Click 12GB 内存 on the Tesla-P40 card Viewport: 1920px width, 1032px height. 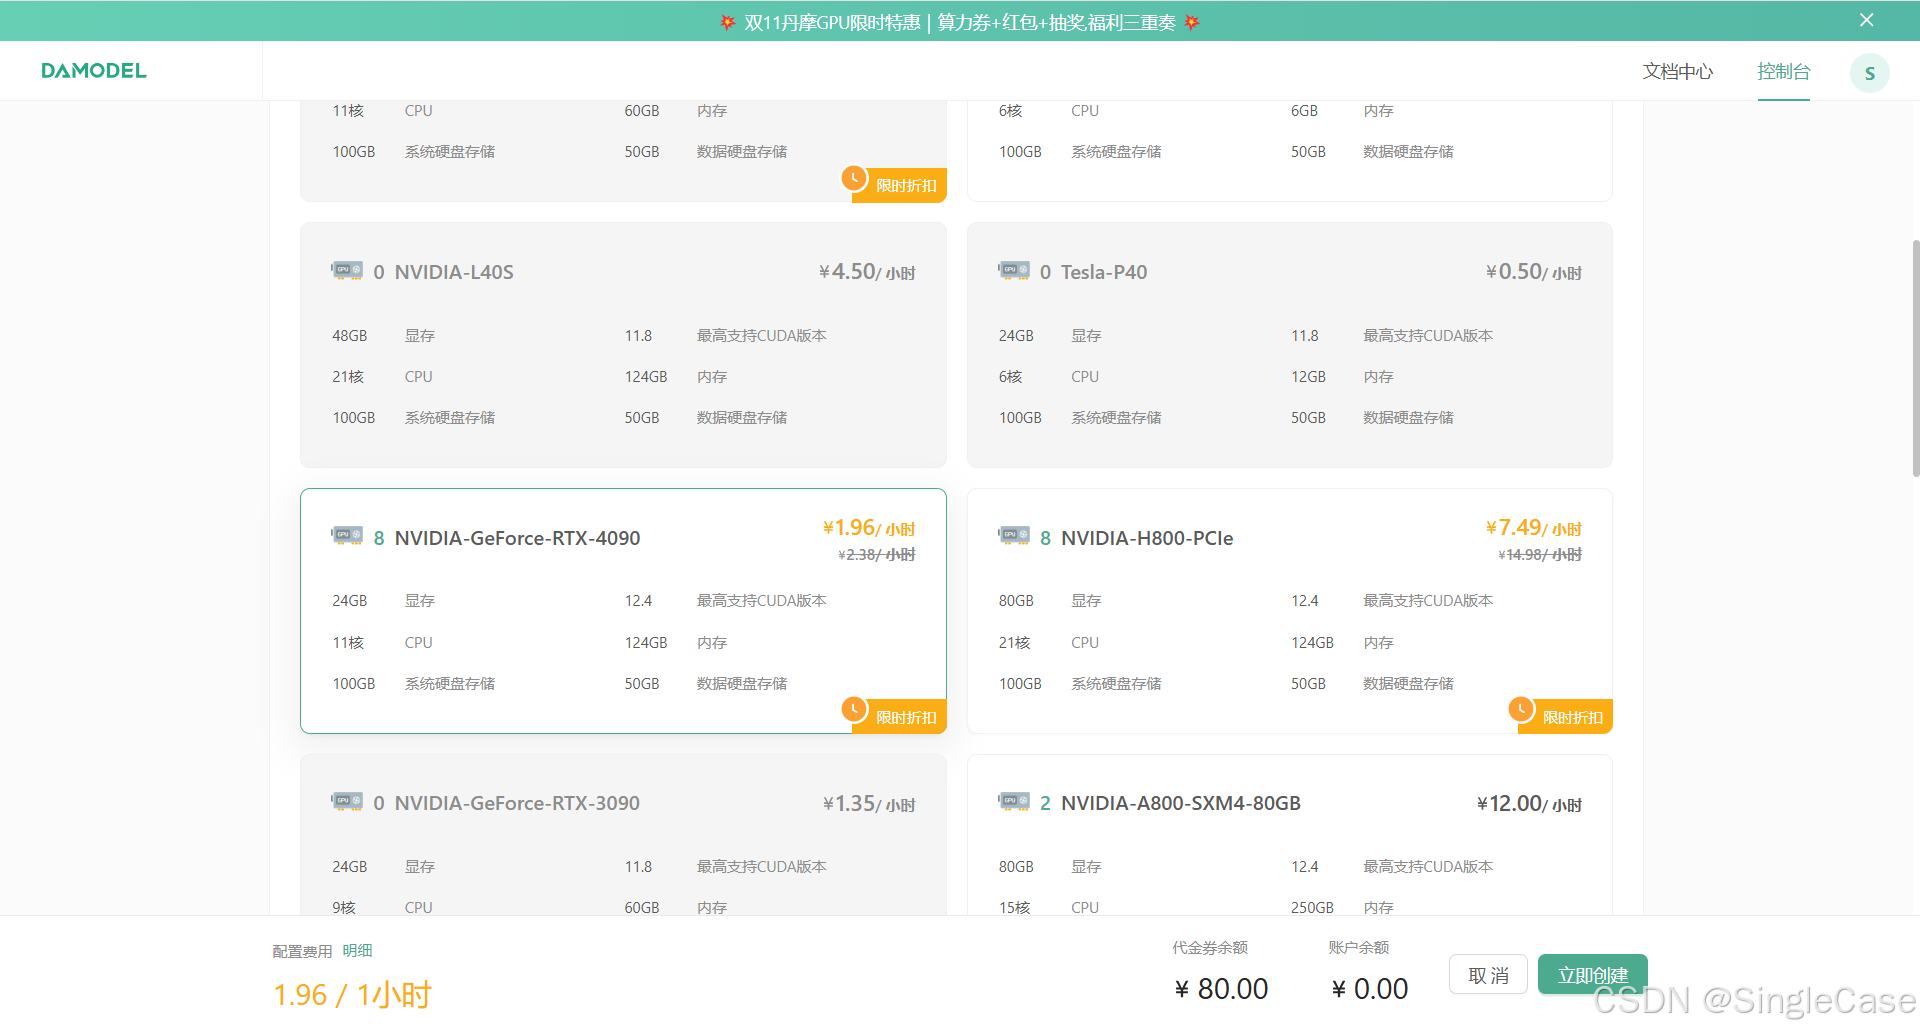(1342, 377)
